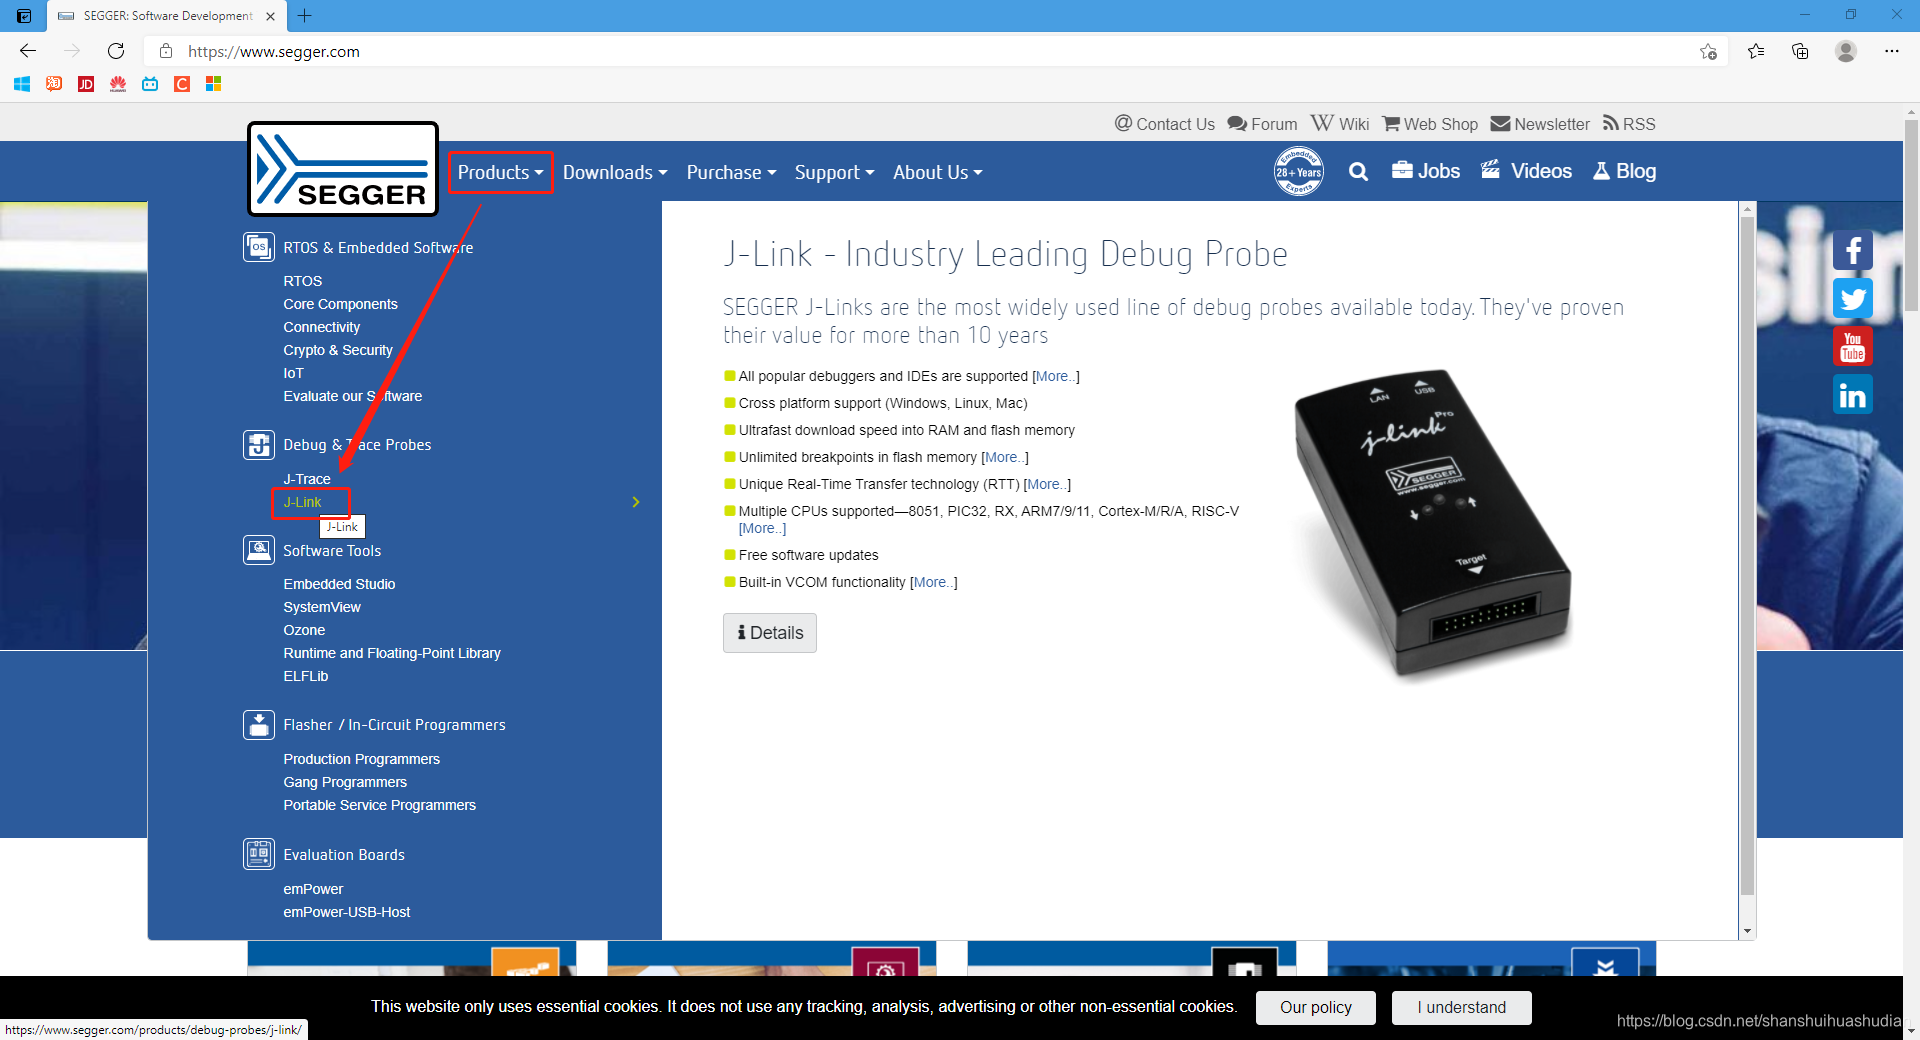Open SEGGER LinkedIn page icon

pos(1852,395)
